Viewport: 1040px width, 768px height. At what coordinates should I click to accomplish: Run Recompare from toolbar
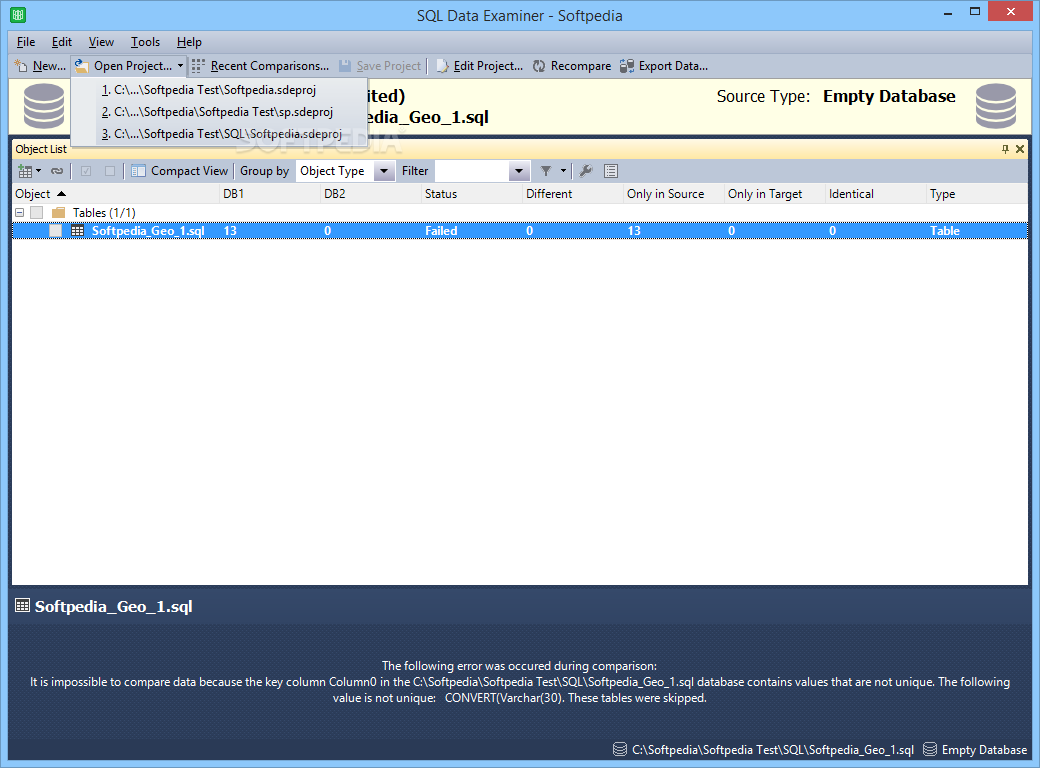[x=581, y=66]
